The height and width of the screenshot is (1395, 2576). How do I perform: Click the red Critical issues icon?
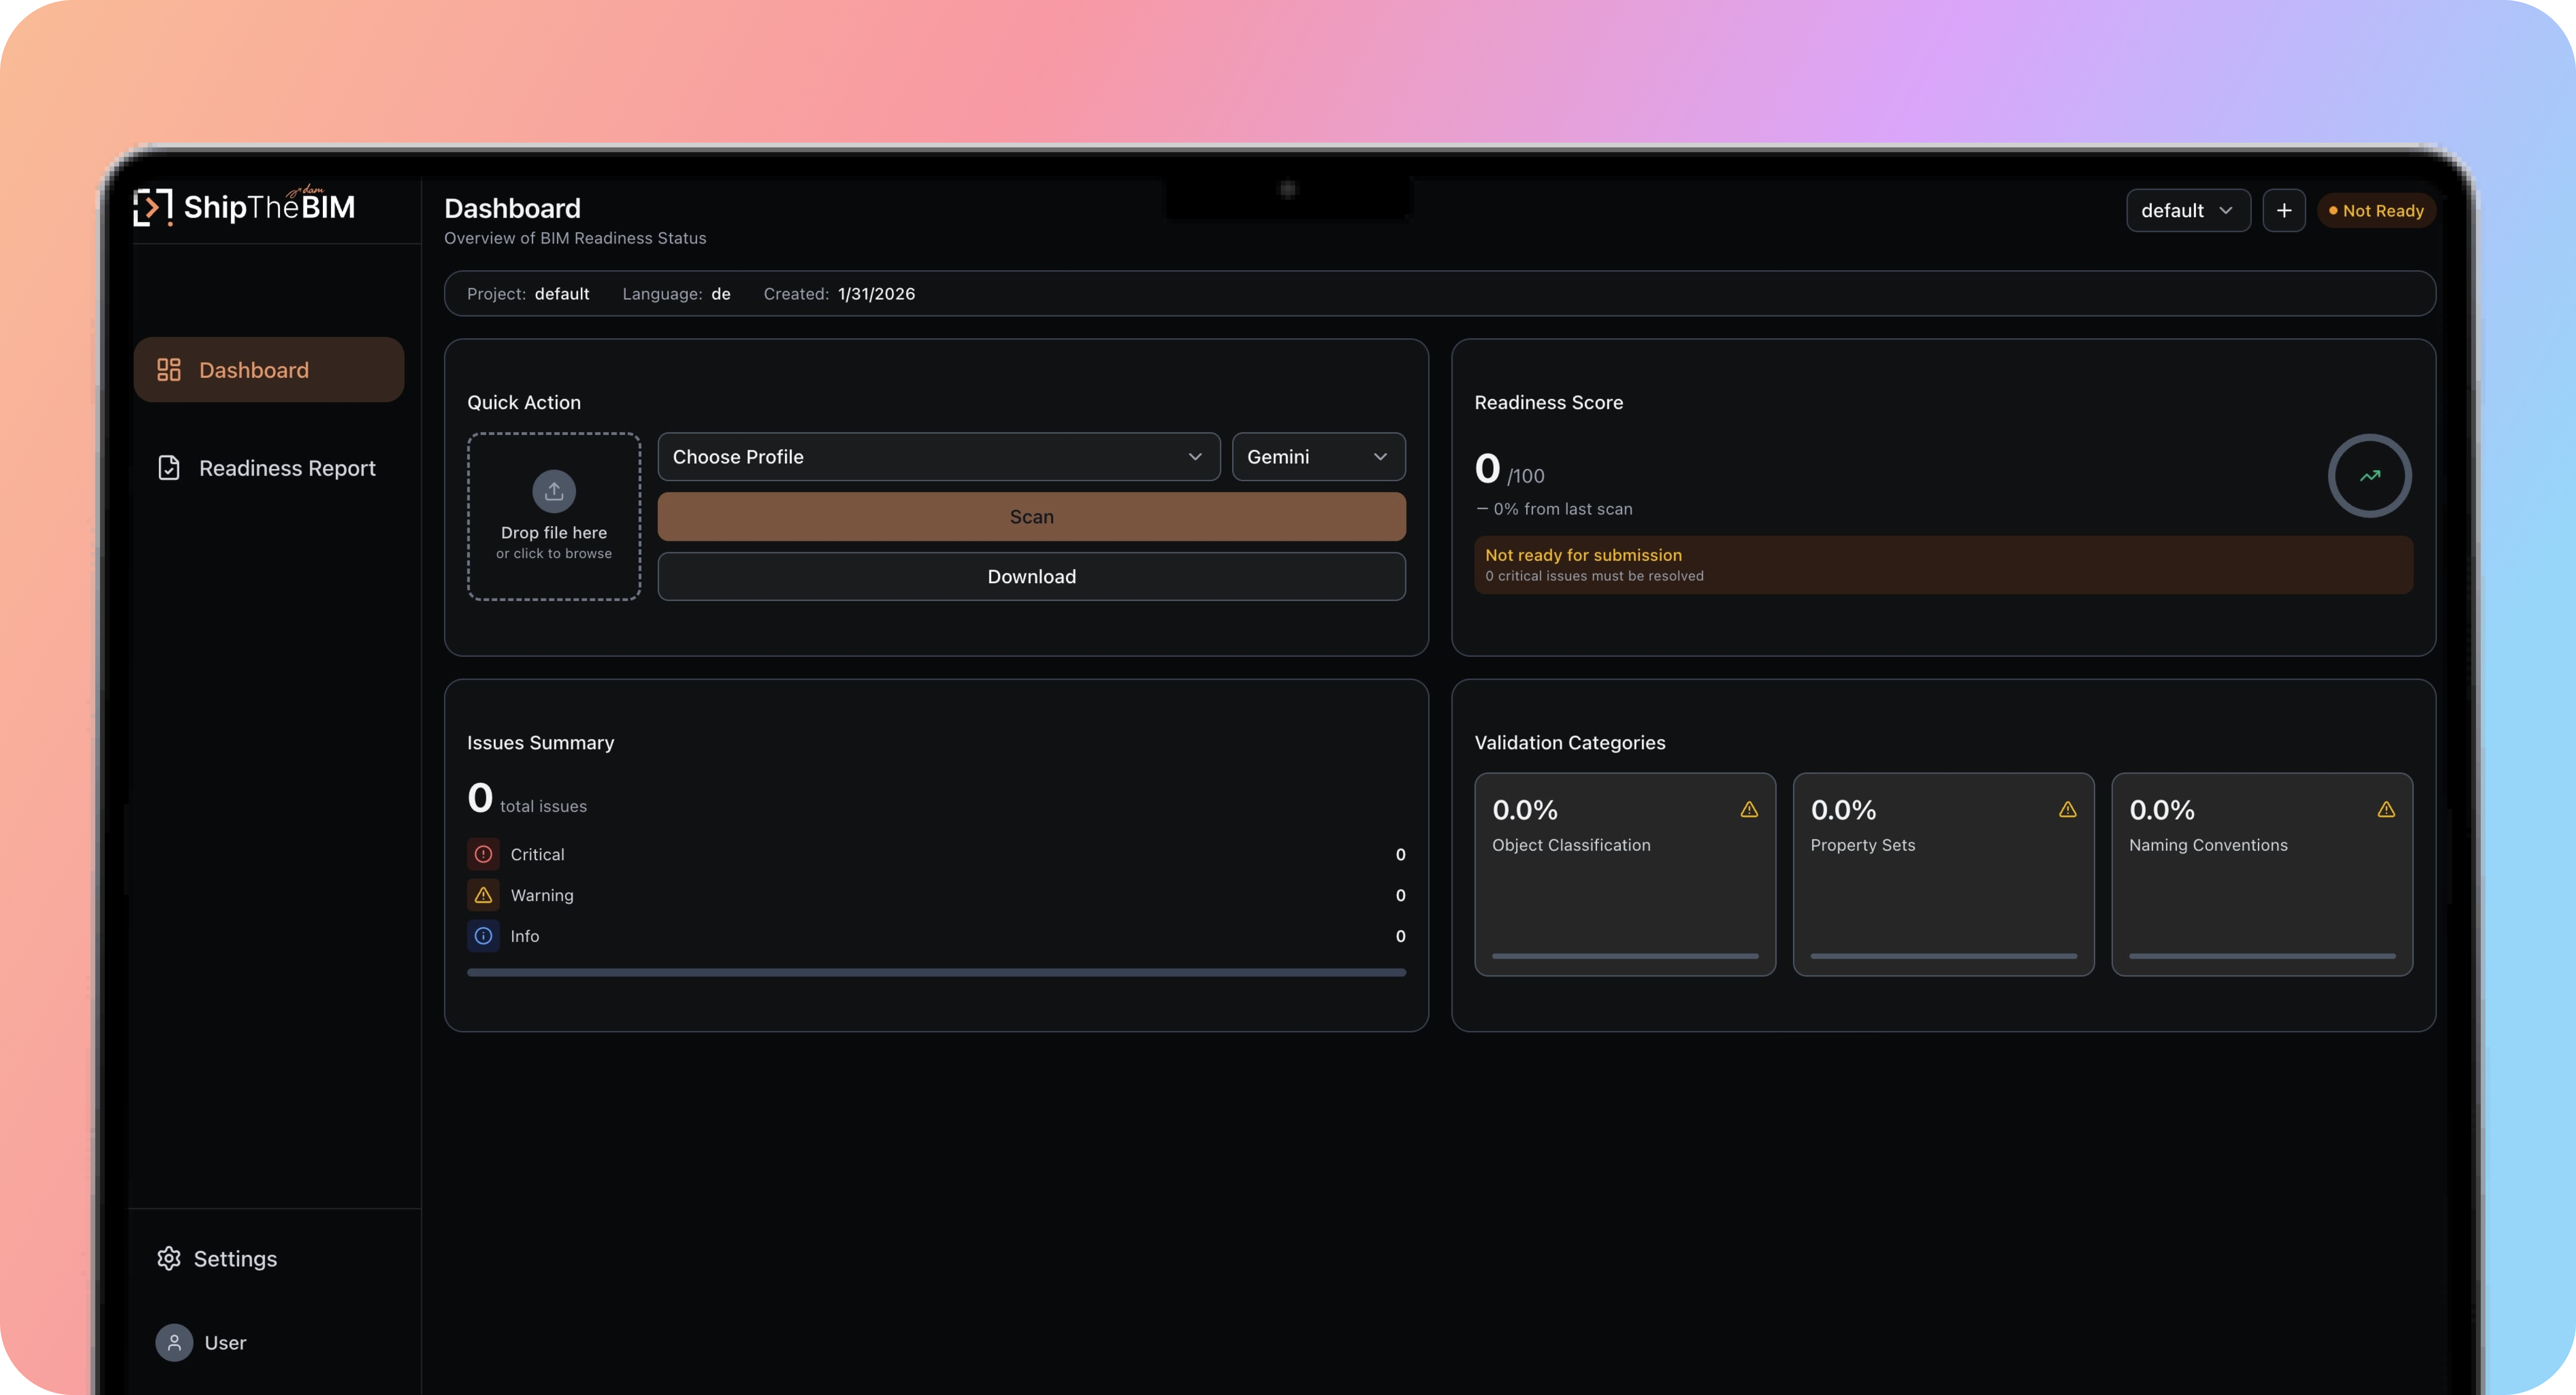[x=483, y=854]
